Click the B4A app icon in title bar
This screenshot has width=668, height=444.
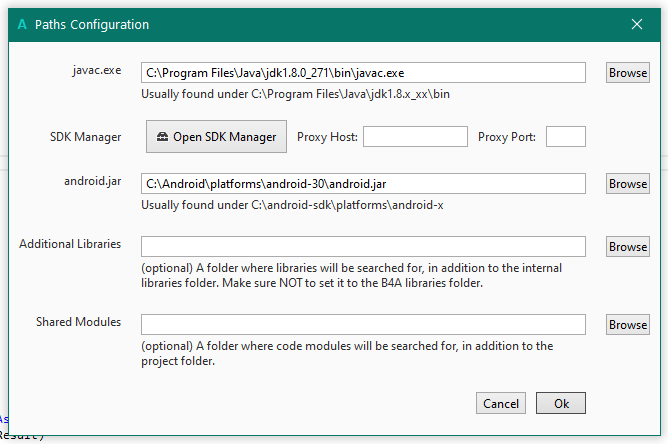pos(22,23)
